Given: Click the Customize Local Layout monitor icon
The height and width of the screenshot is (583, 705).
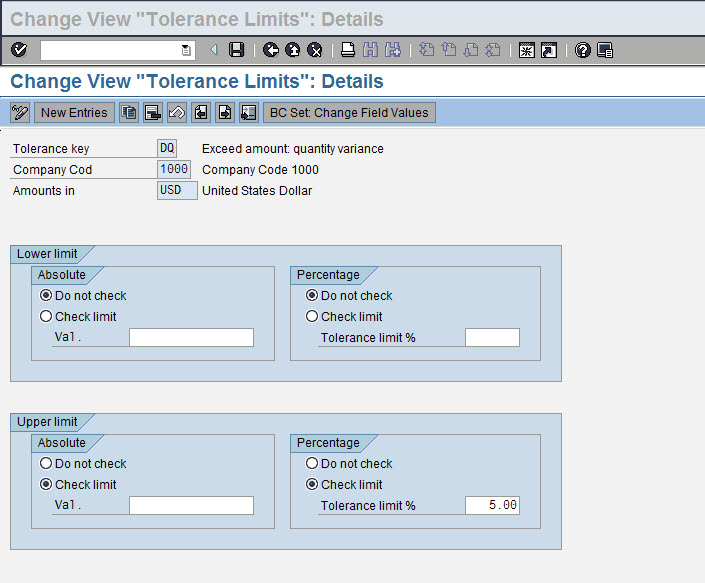Looking at the screenshot, I should click(605, 50).
